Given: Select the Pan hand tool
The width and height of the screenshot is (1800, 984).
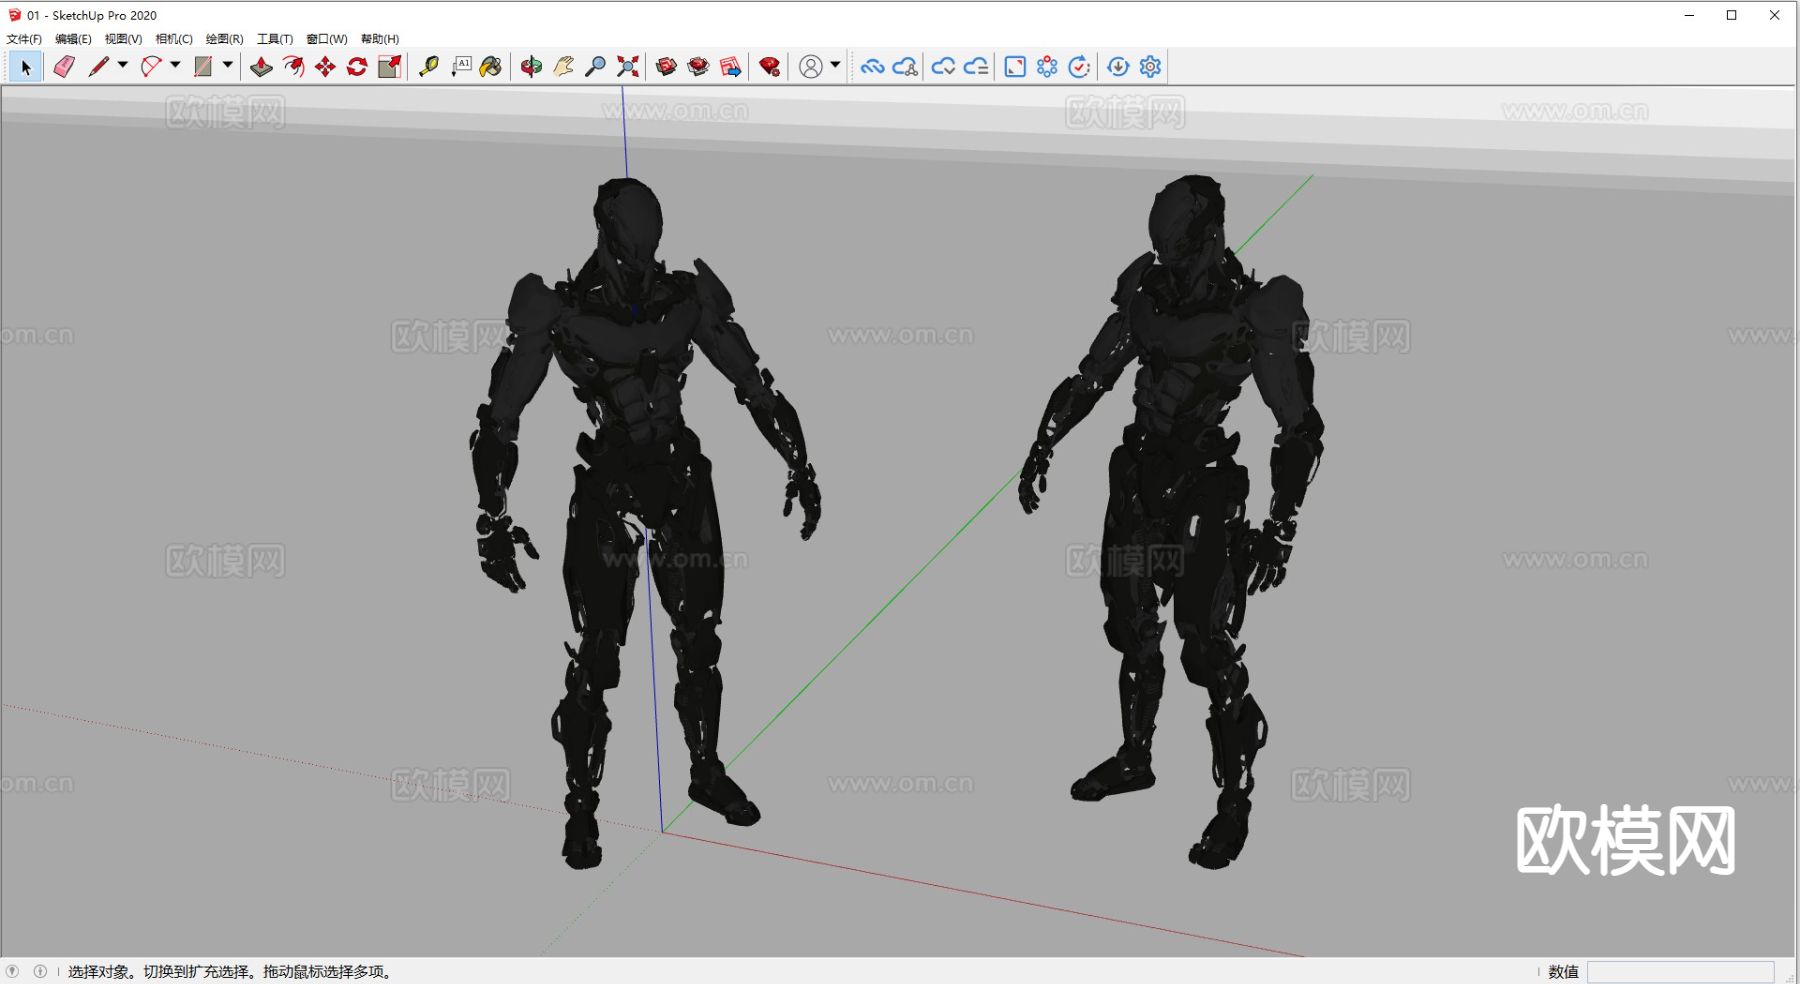Looking at the screenshot, I should [563, 67].
